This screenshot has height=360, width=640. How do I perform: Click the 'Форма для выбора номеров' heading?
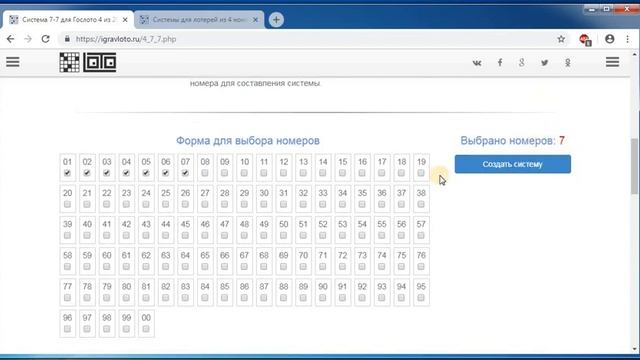click(248, 141)
